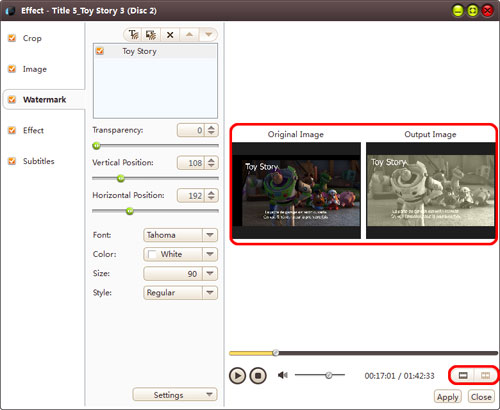Open the Color dropdown showing White
The height and width of the screenshot is (410, 500).
click(x=180, y=254)
